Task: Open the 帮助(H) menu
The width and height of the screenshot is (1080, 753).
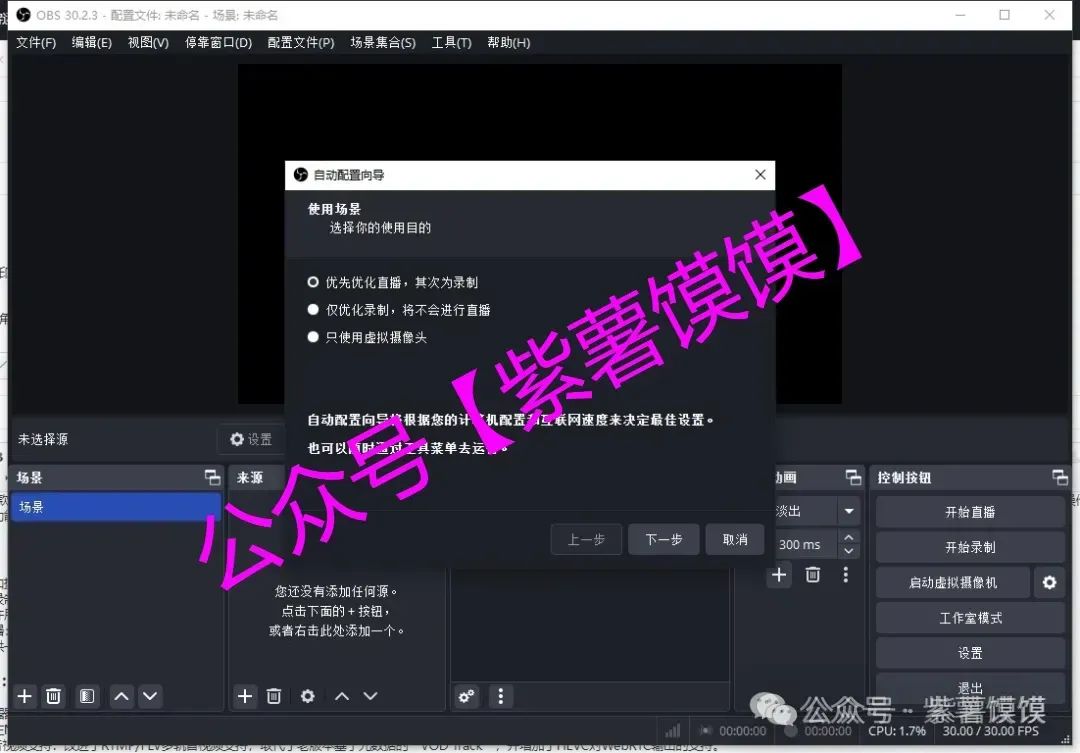Action: pos(508,43)
